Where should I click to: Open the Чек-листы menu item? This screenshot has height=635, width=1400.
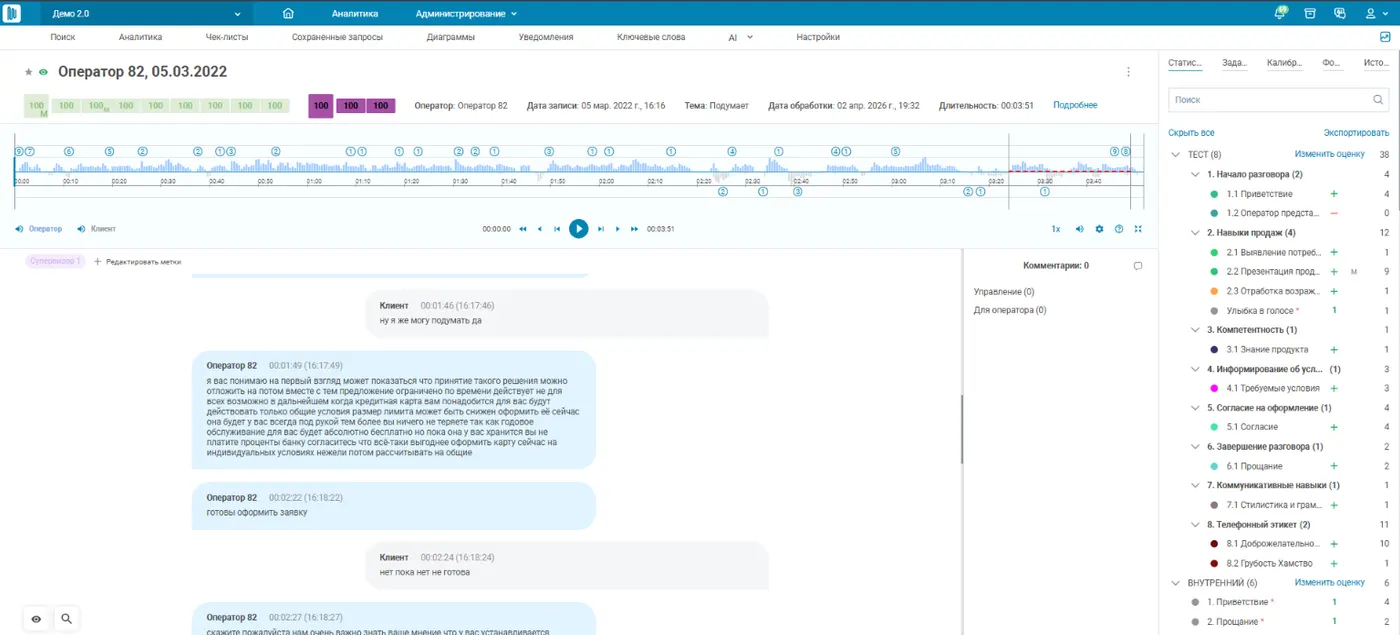click(x=227, y=37)
